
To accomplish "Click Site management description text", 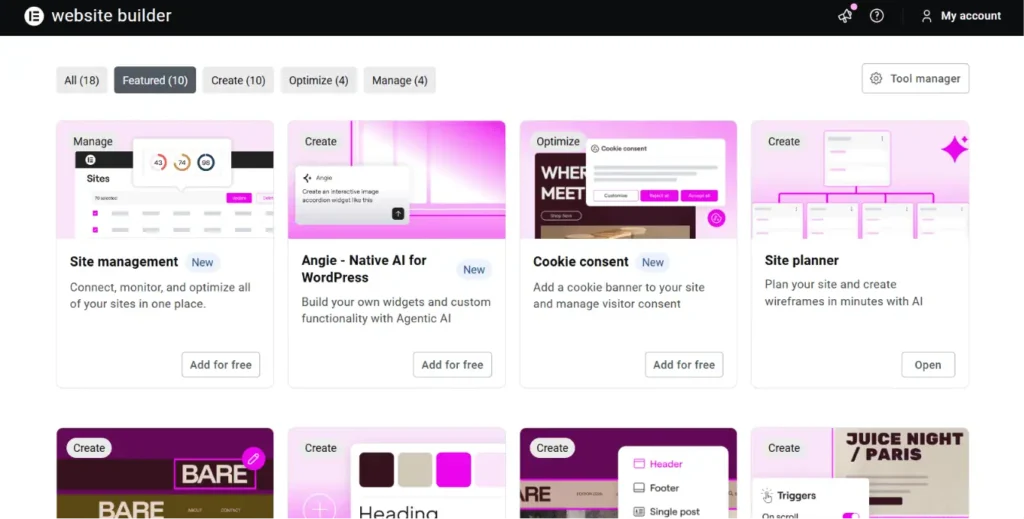I will coord(160,295).
